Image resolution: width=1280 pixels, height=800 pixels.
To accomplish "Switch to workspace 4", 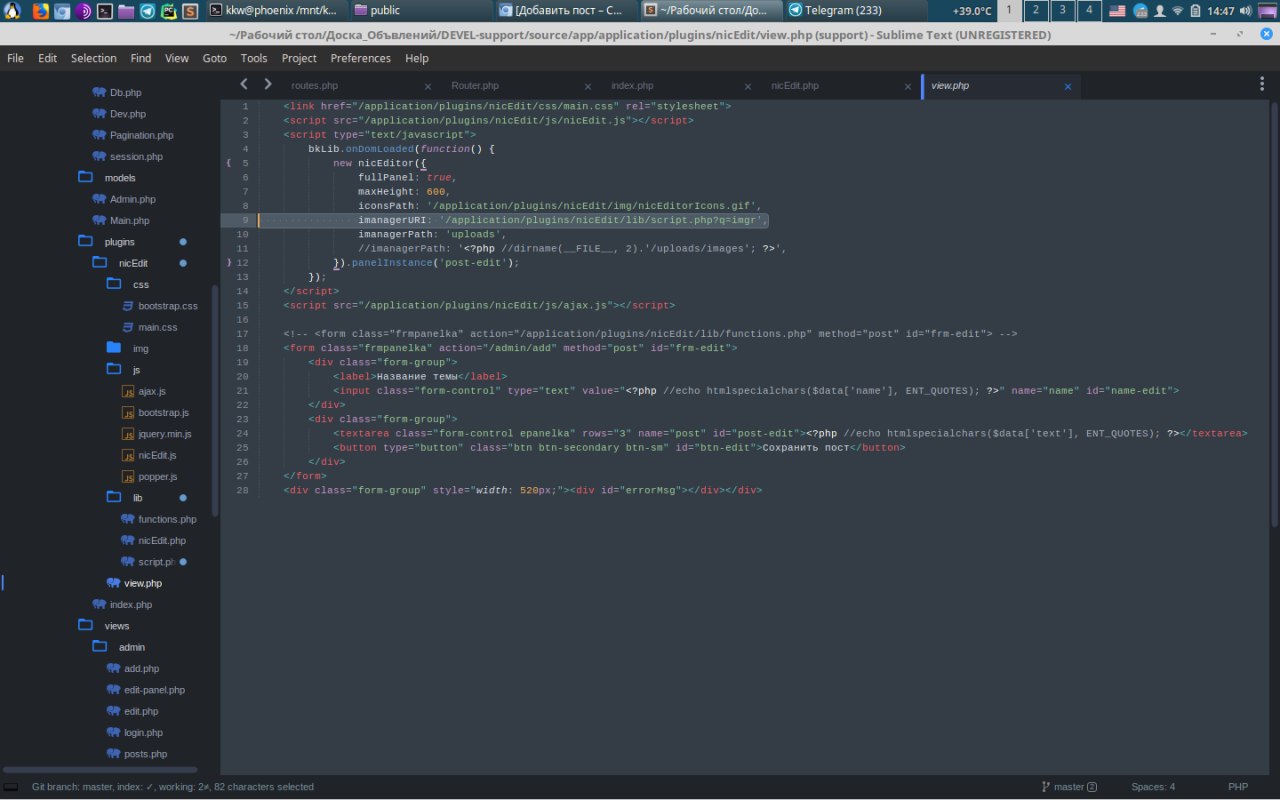I will [x=1088, y=10].
